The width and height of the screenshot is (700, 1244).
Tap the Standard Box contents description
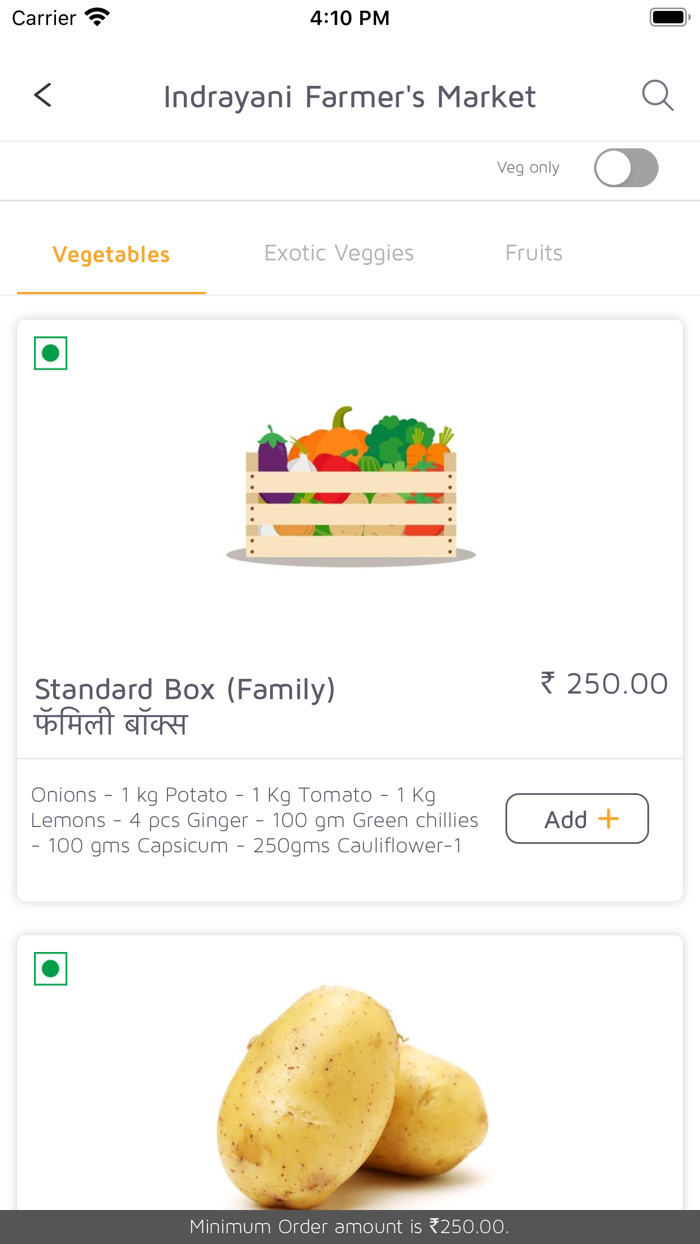(x=255, y=820)
